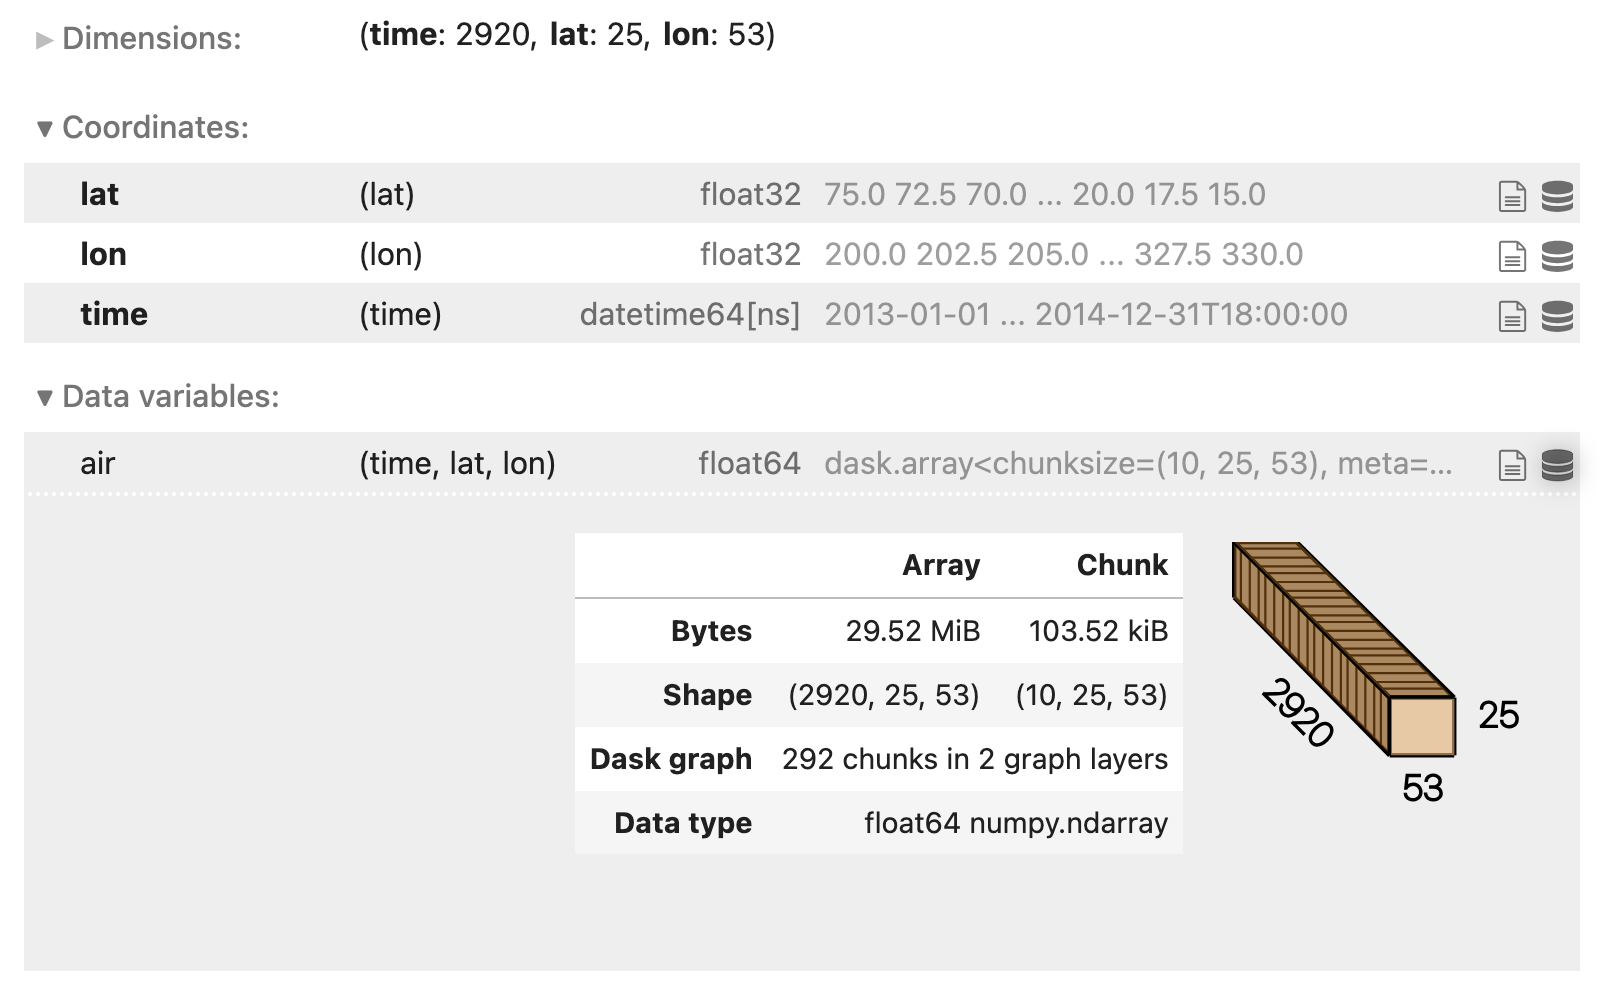The height and width of the screenshot is (990, 1600).
Task: Click the dask chunk cube diagram
Action: [1342, 648]
